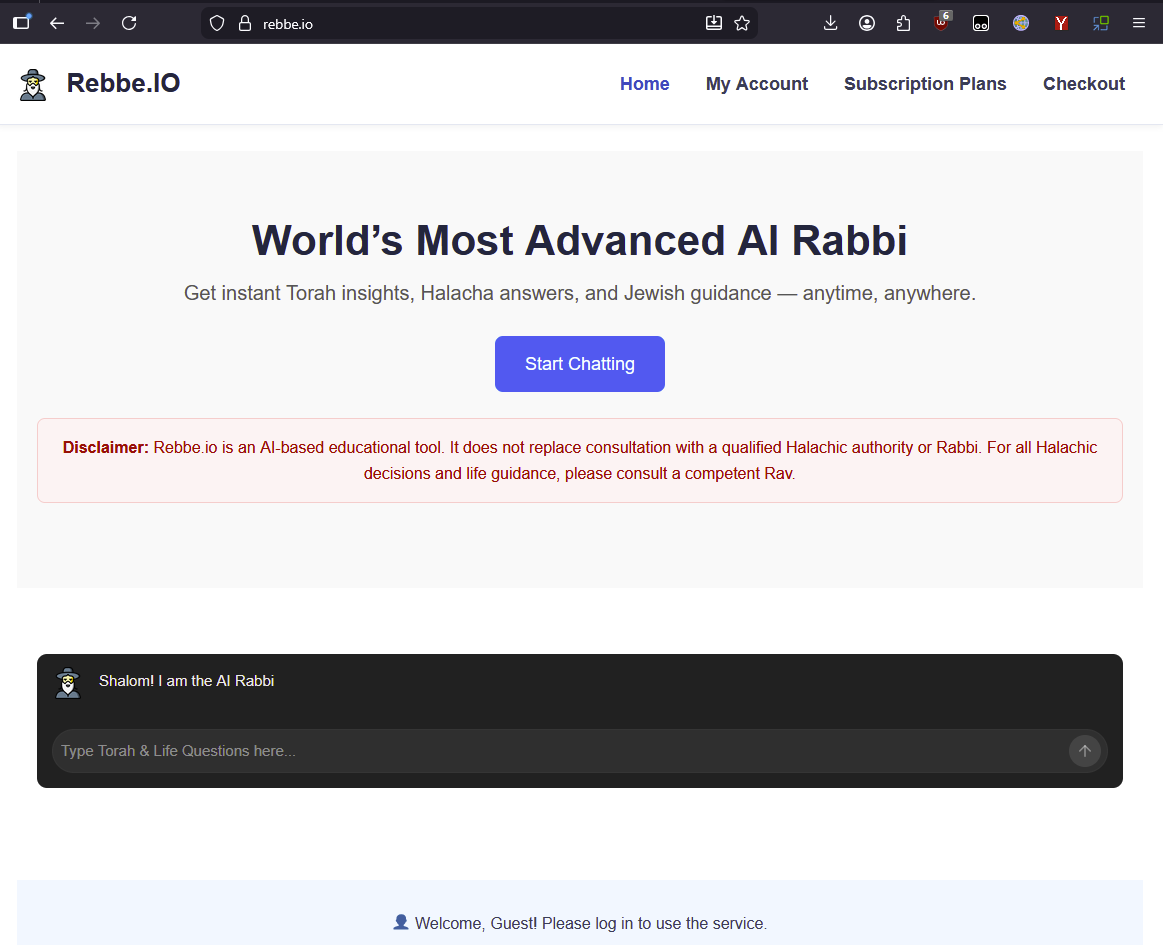The width and height of the screenshot is (1163, 945).
Task: Click the user silhouette icon beside Welcome, Guest
Action: tap(401, 922)
